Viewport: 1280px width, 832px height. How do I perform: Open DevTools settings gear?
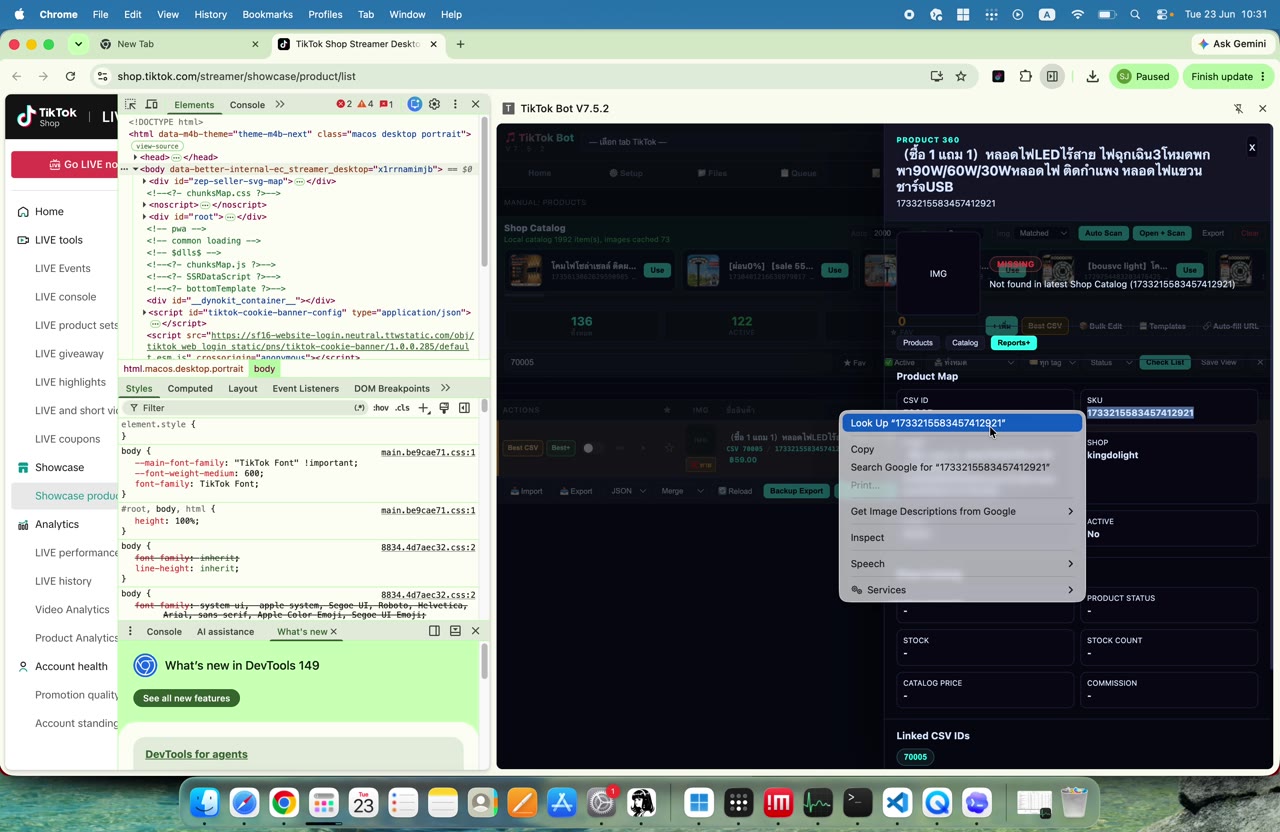tap(434, 104)
